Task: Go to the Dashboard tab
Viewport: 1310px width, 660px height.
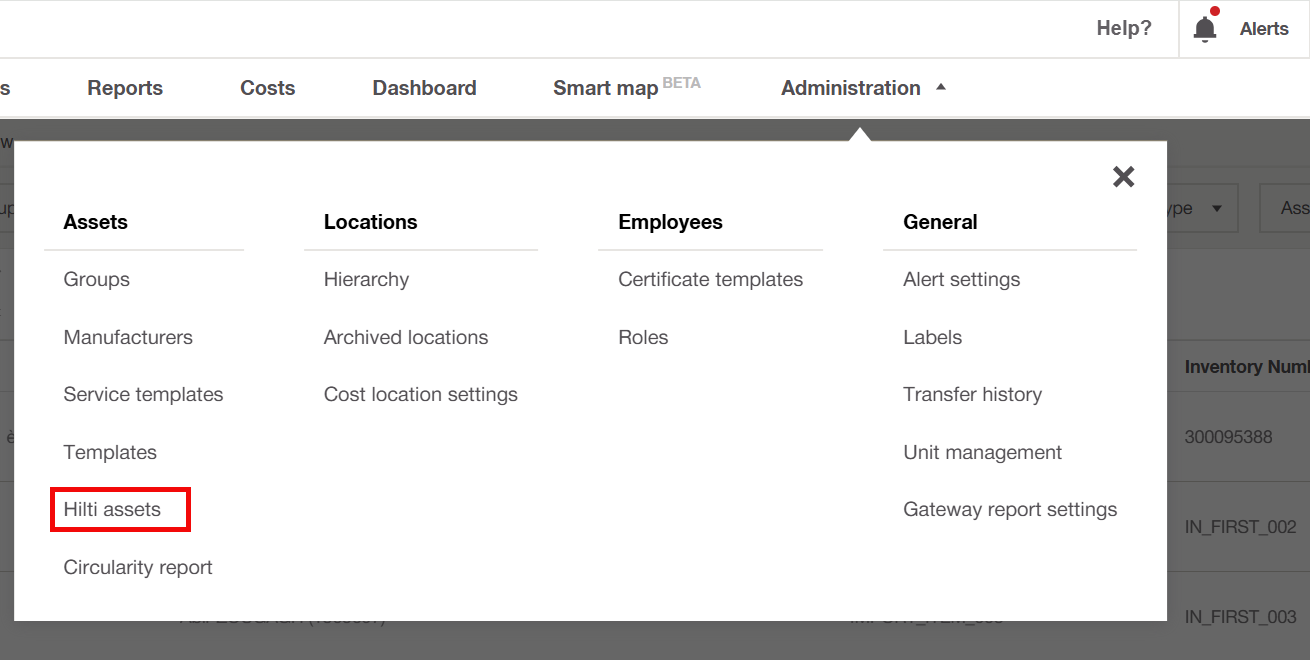Action: (424, 88)
